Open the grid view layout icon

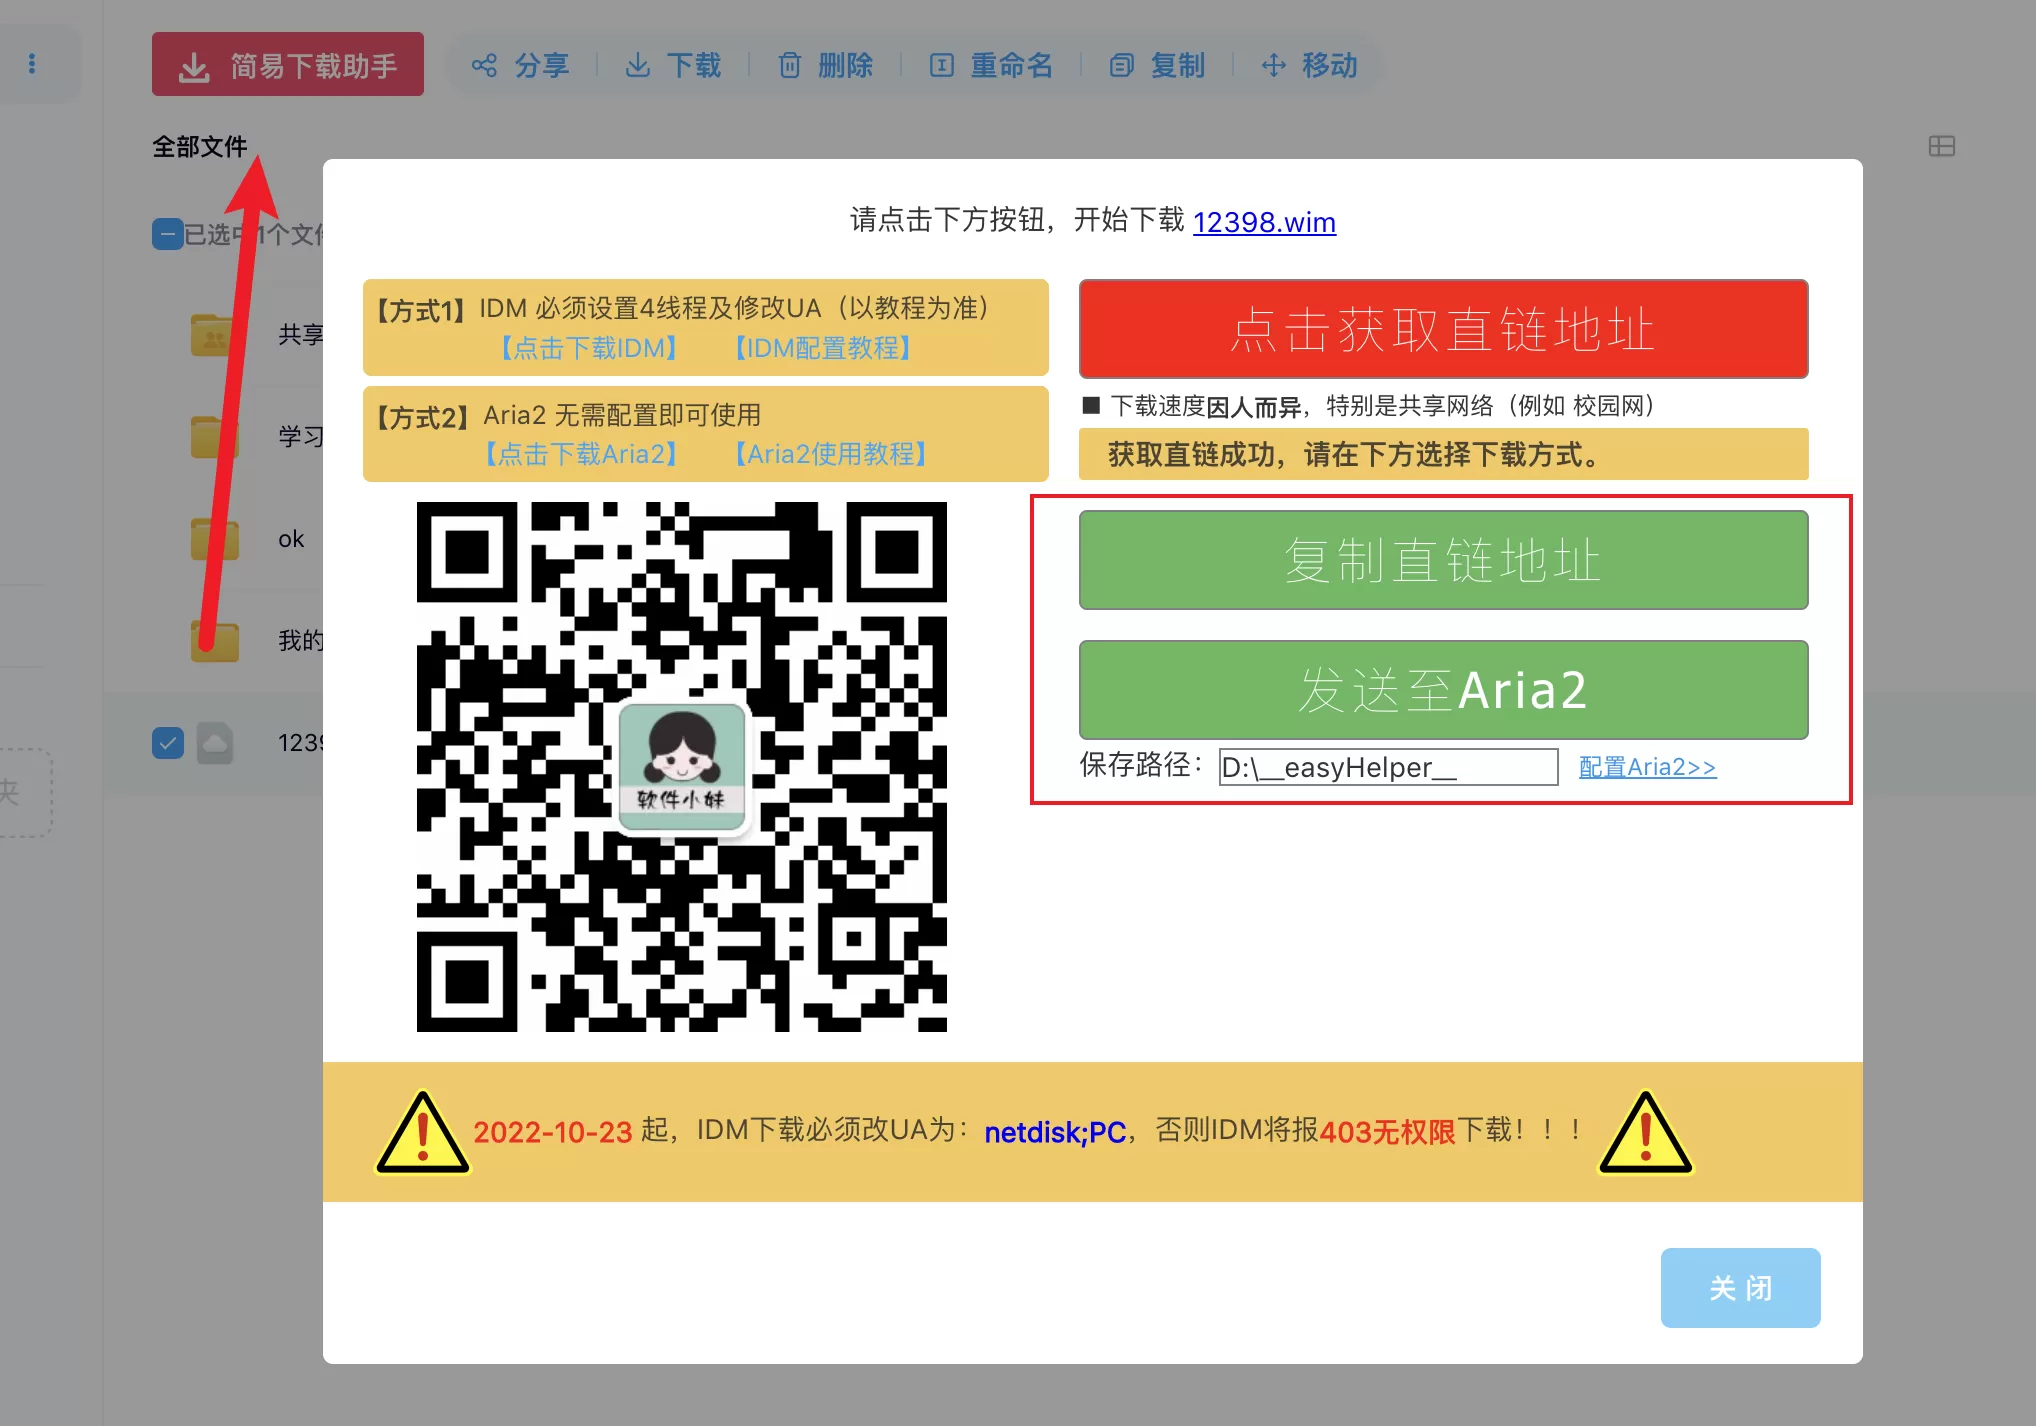tap(1943, 146)
